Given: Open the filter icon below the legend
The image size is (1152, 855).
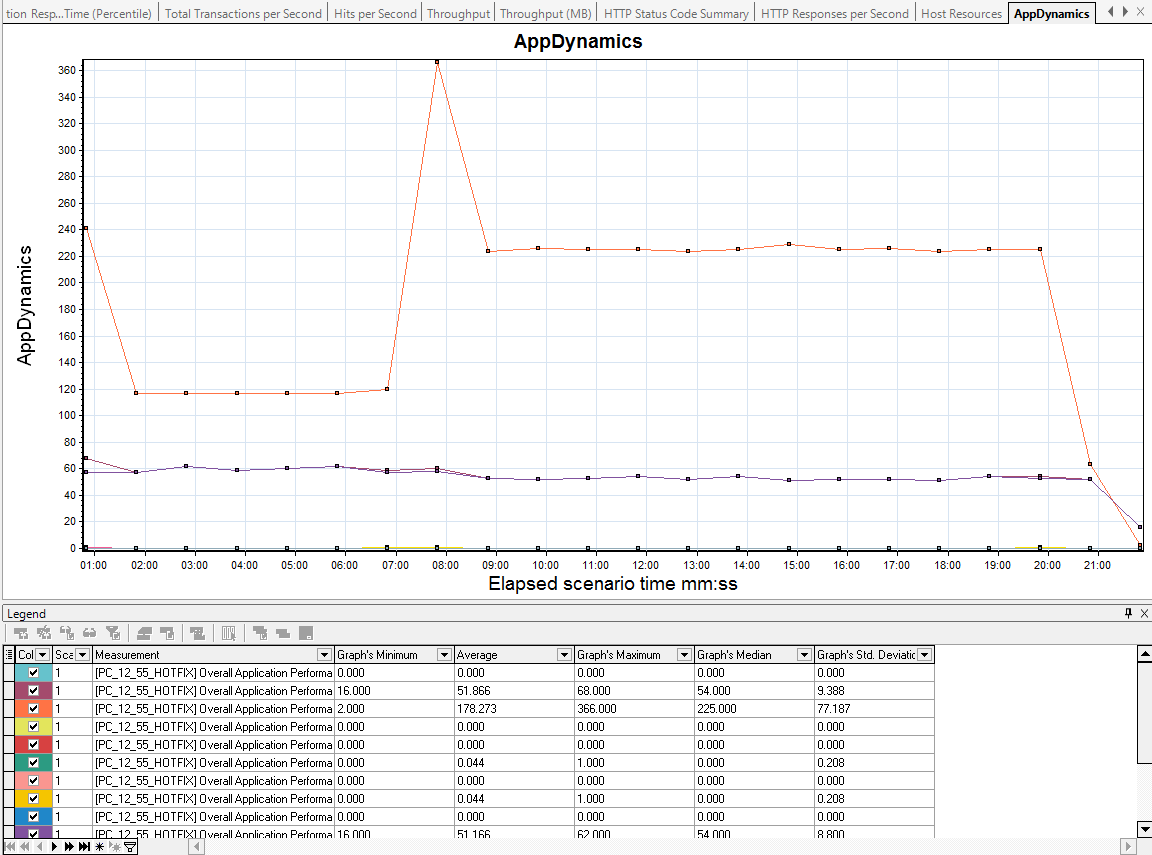Looking at the screenshot, I should pyautogui.click(x=129, y=846).
